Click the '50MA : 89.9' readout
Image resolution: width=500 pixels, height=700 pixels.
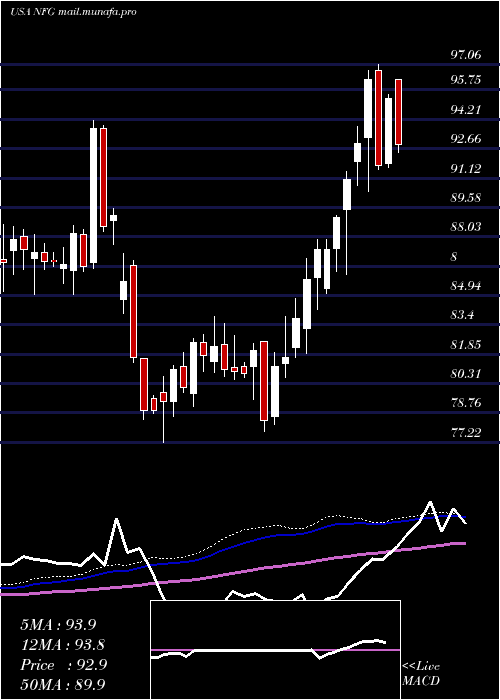[x=62, y=685]
